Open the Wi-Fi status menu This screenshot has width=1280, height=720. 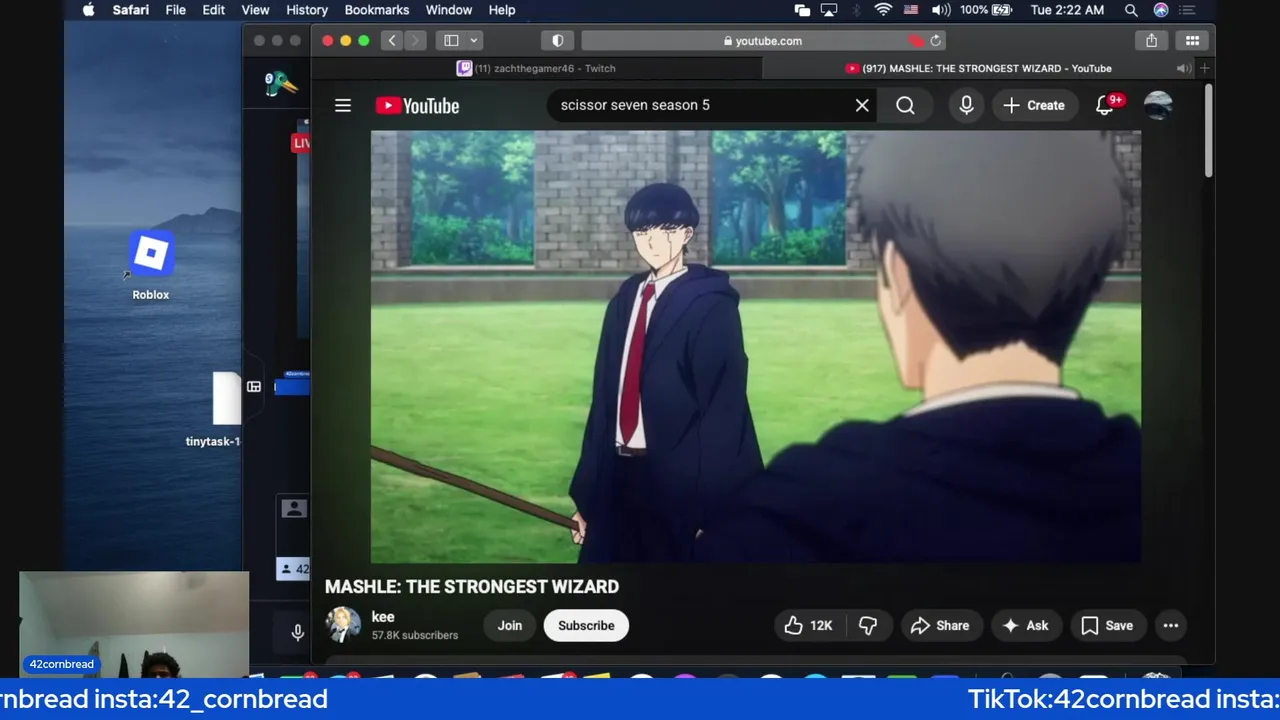[x=883, y=10]
